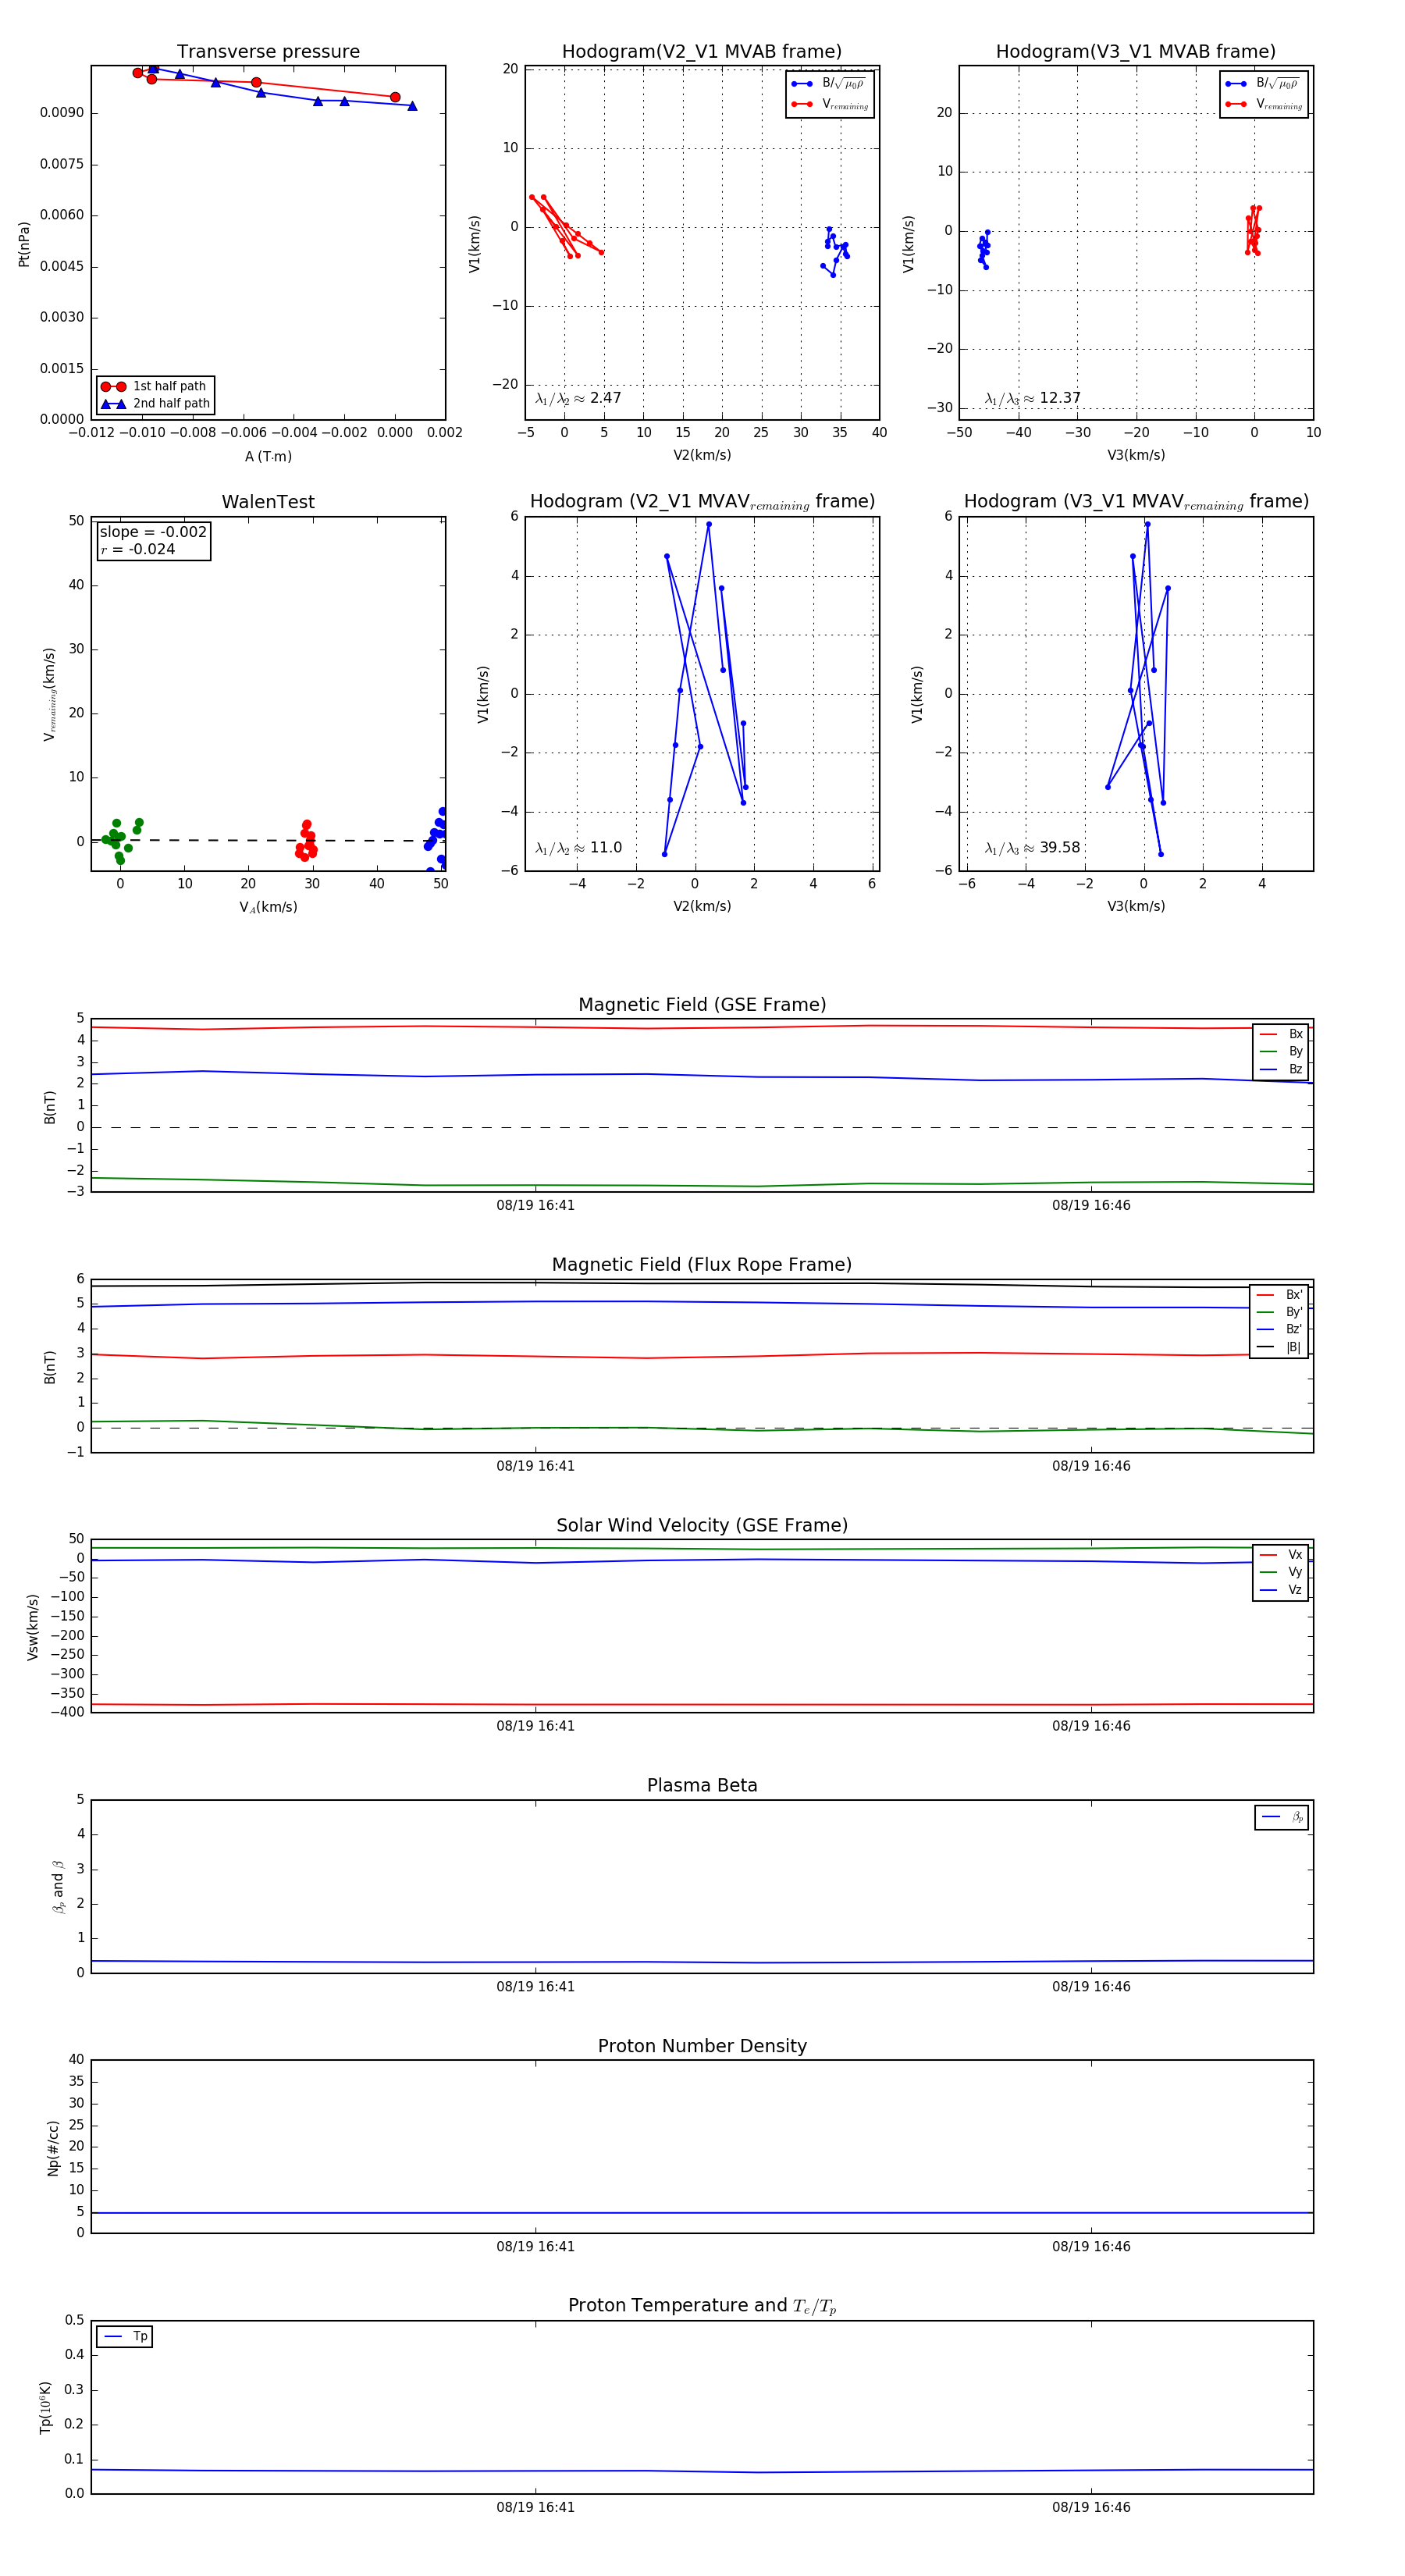1405x2576 pixels.
Task: Select By' legend entry in Flux Rope plot
Action: coord(1279,1312)
